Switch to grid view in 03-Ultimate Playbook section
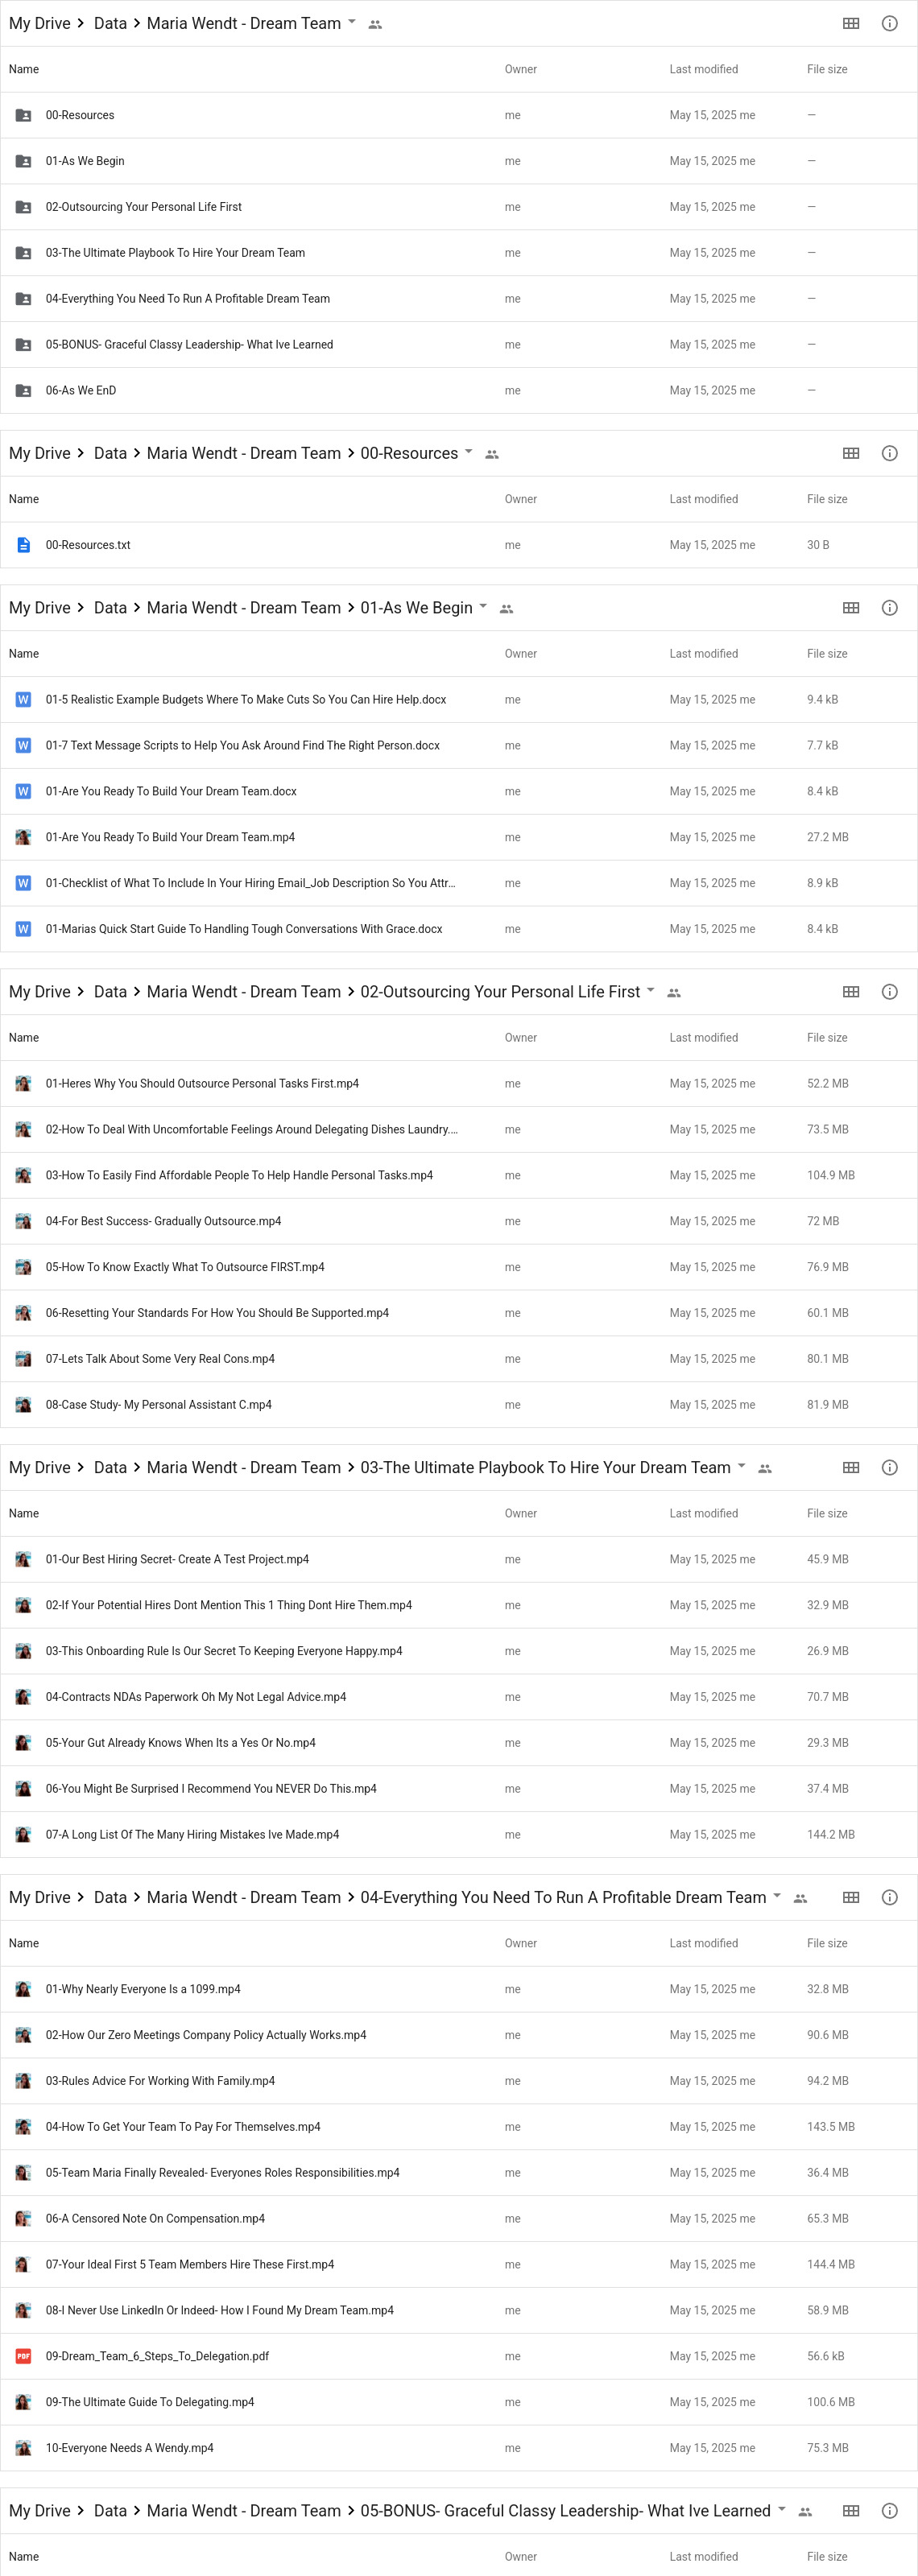The image size is (918, 2576). [851, 1468]
